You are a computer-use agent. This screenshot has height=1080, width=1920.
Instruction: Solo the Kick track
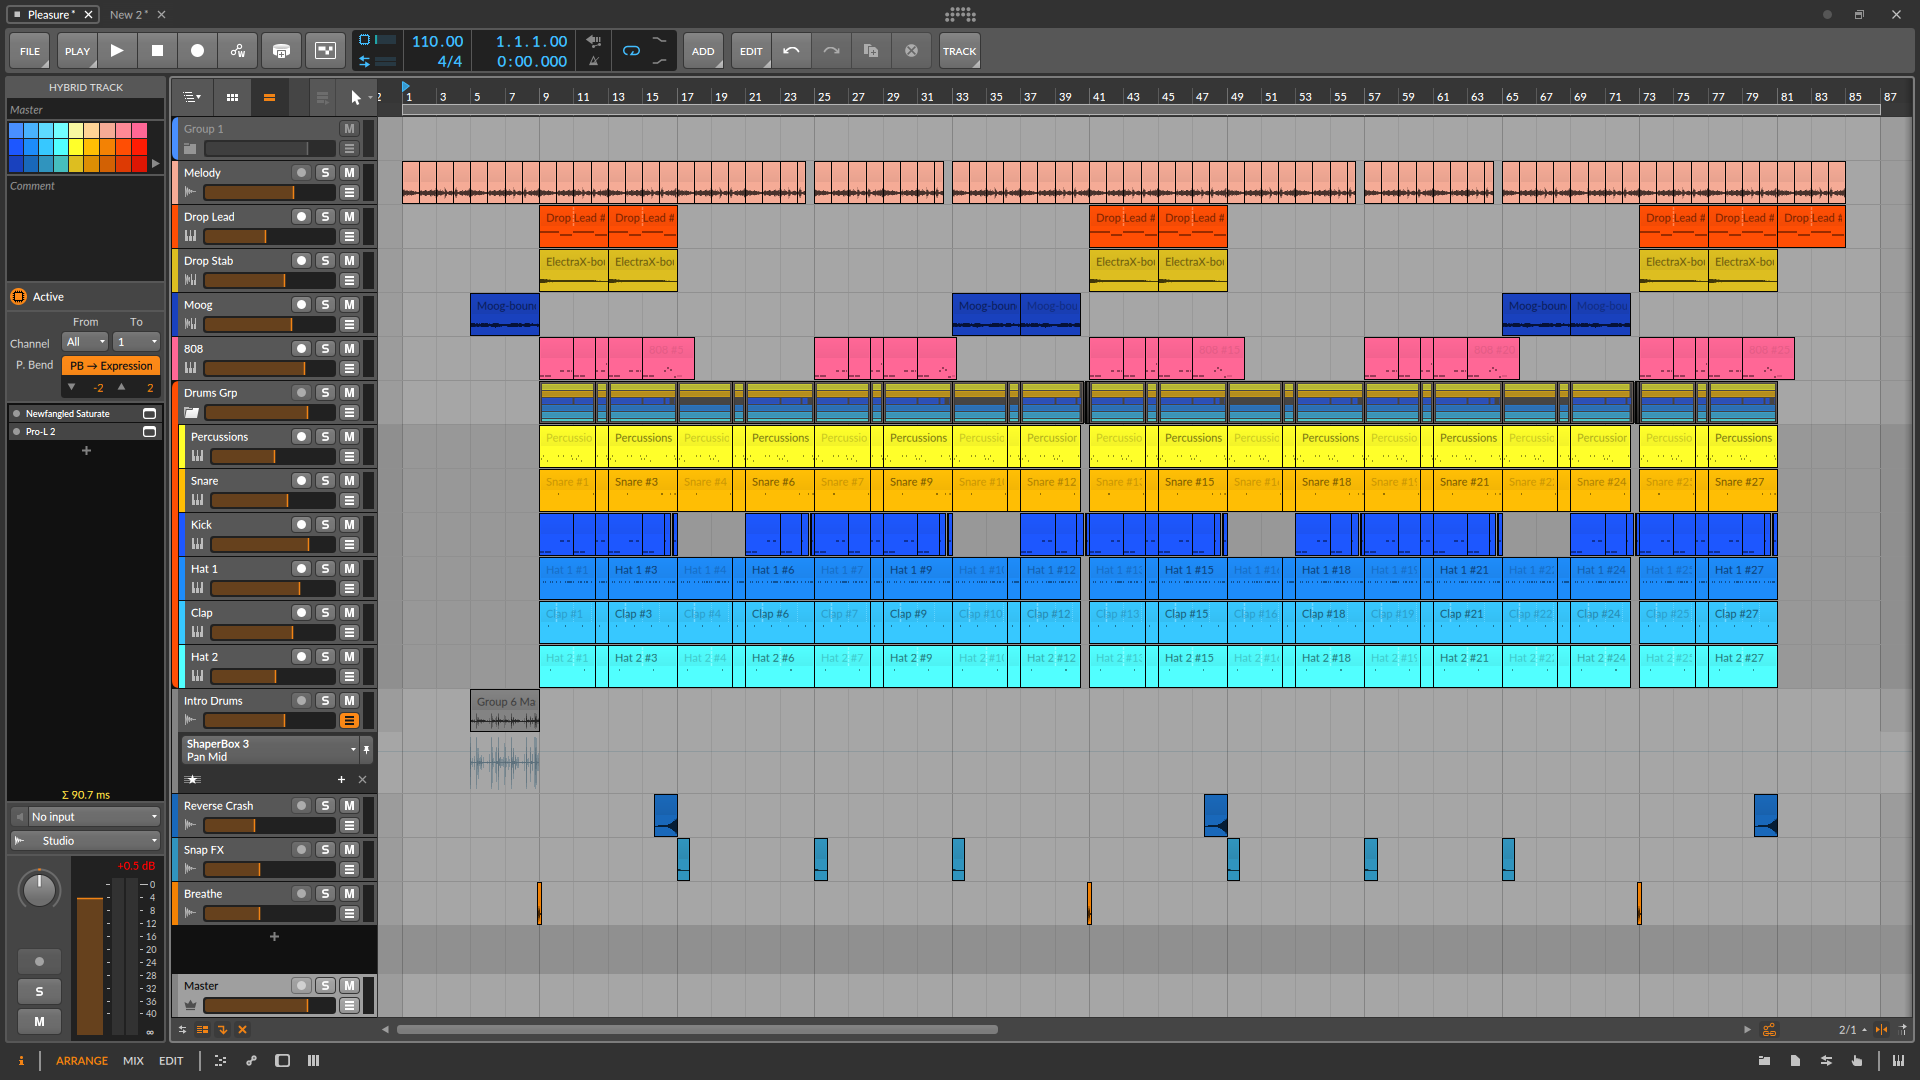tap(325, 525)
